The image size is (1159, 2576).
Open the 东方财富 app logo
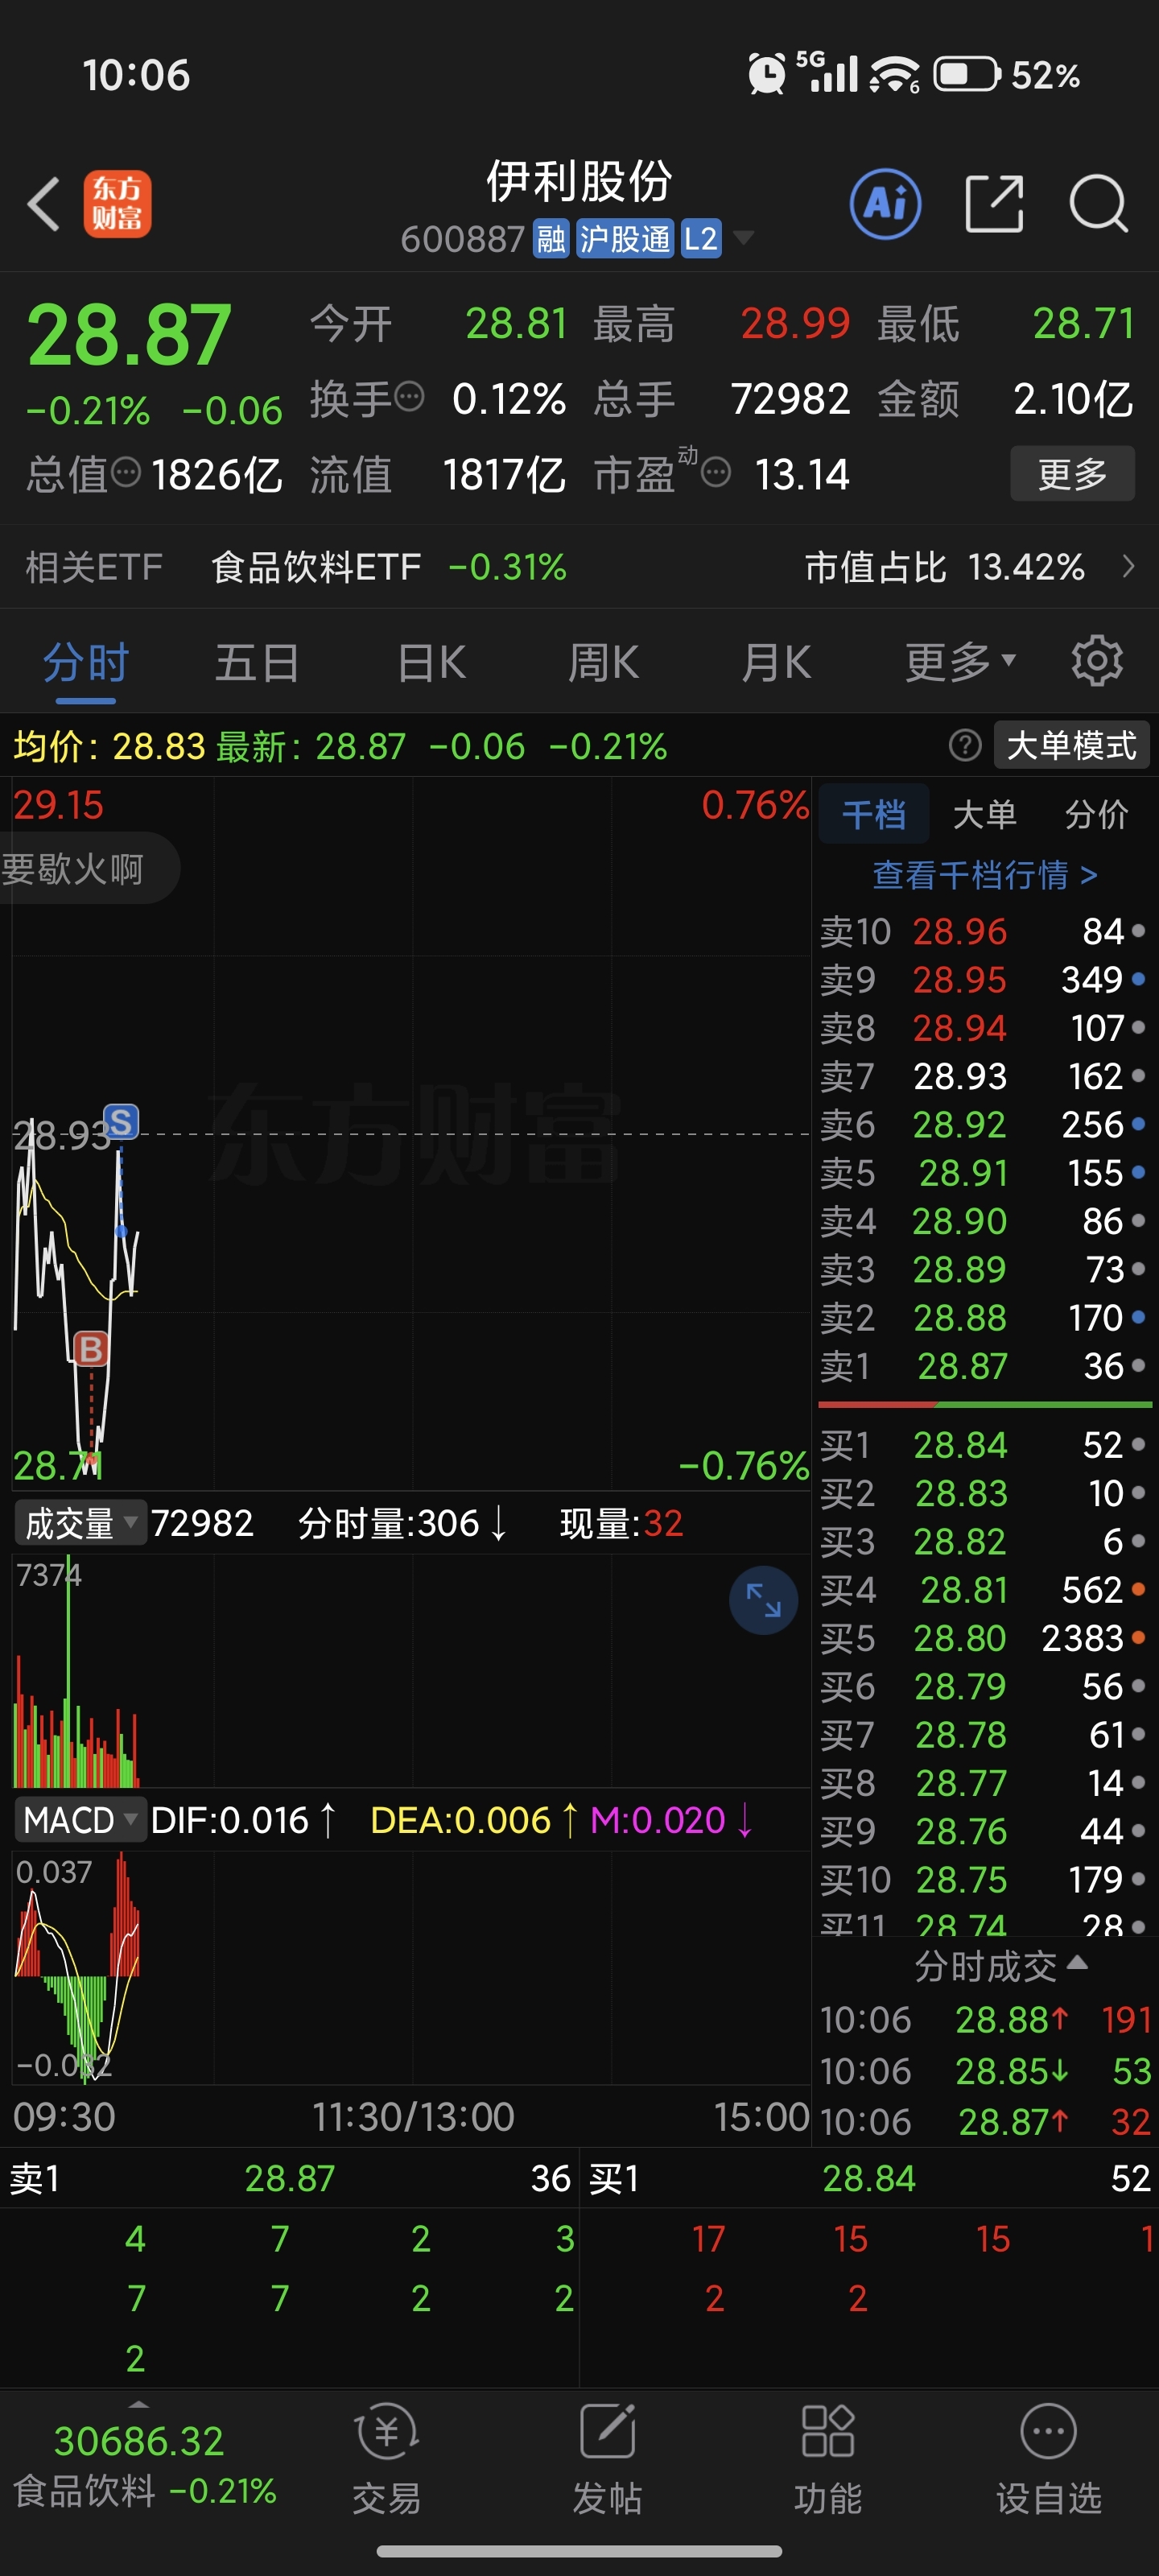(x=117, y=204)
